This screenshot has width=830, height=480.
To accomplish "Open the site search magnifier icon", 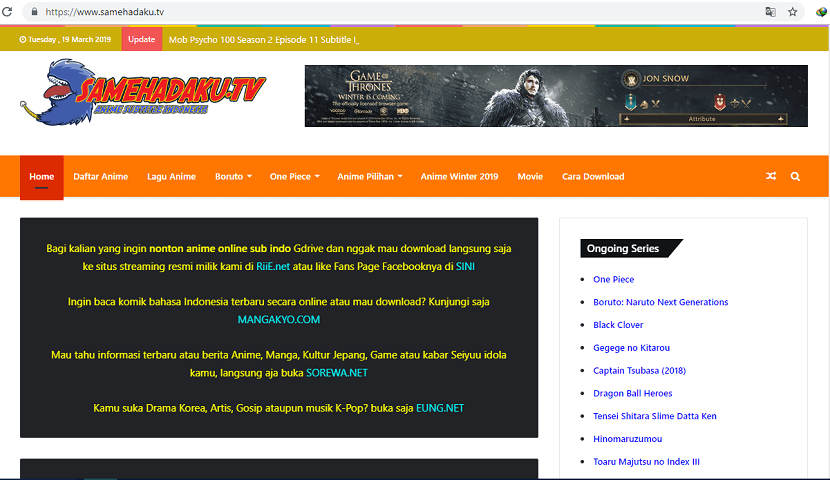I will [x=795, y=176].
